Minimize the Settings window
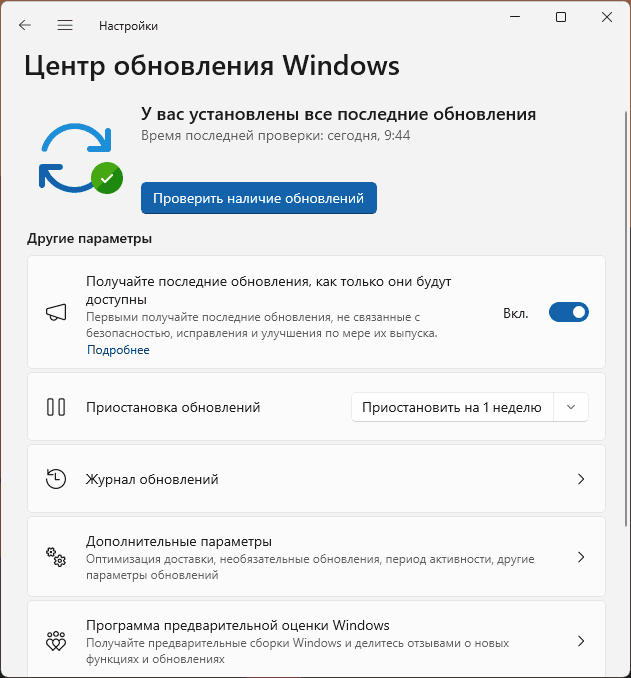This screenshot has height=678, width=631. point(515,17)
